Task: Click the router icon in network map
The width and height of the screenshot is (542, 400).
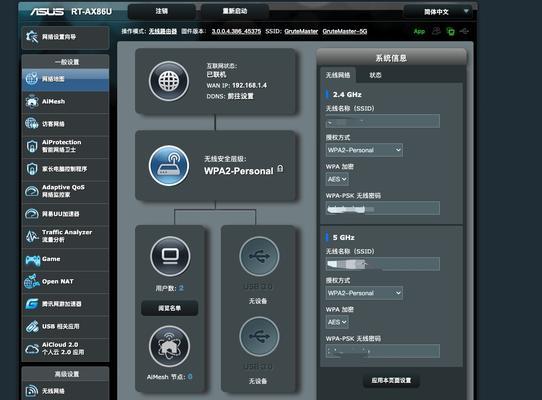Action: pos(169,166)
